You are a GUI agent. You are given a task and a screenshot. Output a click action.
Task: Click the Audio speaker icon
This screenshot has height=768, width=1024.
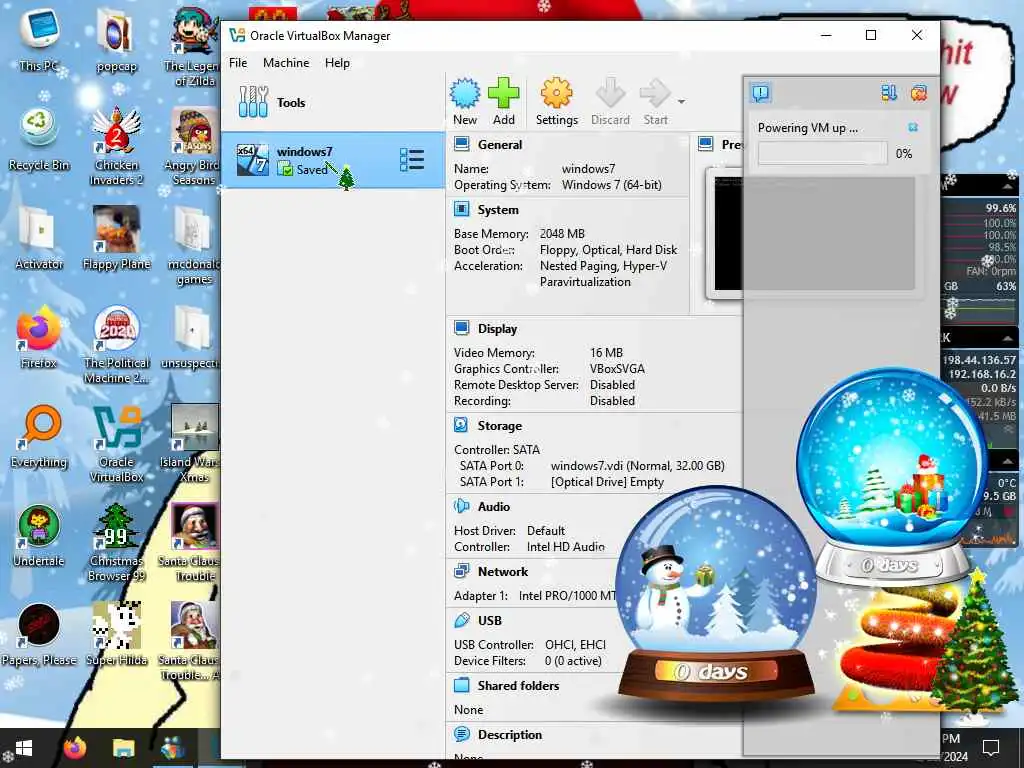pyautogui.click(x=462, y=506)
